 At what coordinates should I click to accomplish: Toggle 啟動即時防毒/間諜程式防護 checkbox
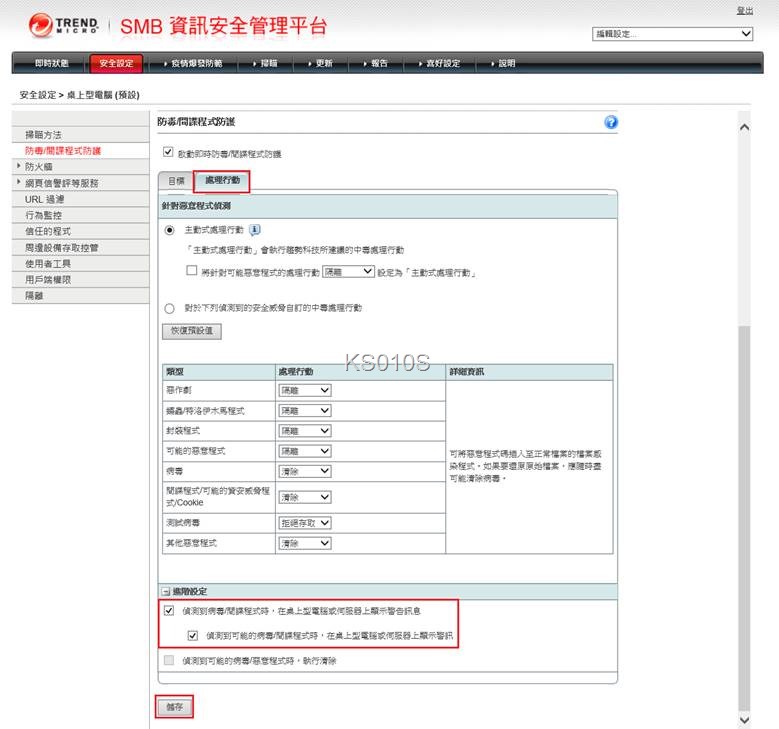point(168,152)
